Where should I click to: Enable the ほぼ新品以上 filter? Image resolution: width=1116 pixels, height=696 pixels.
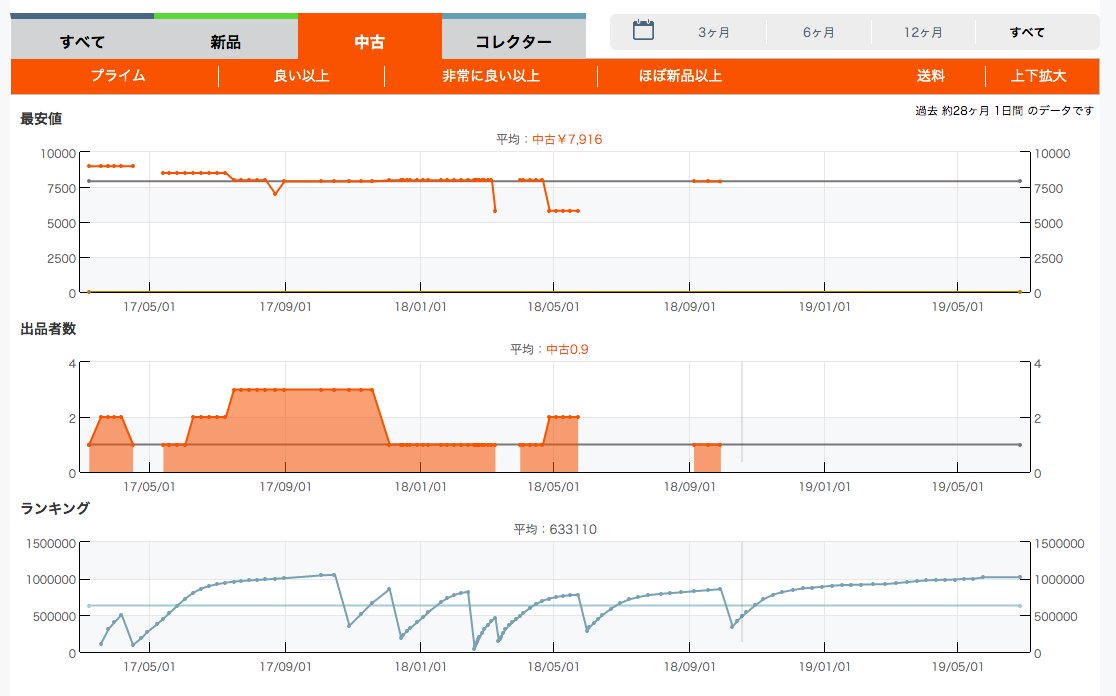(680, 76)
